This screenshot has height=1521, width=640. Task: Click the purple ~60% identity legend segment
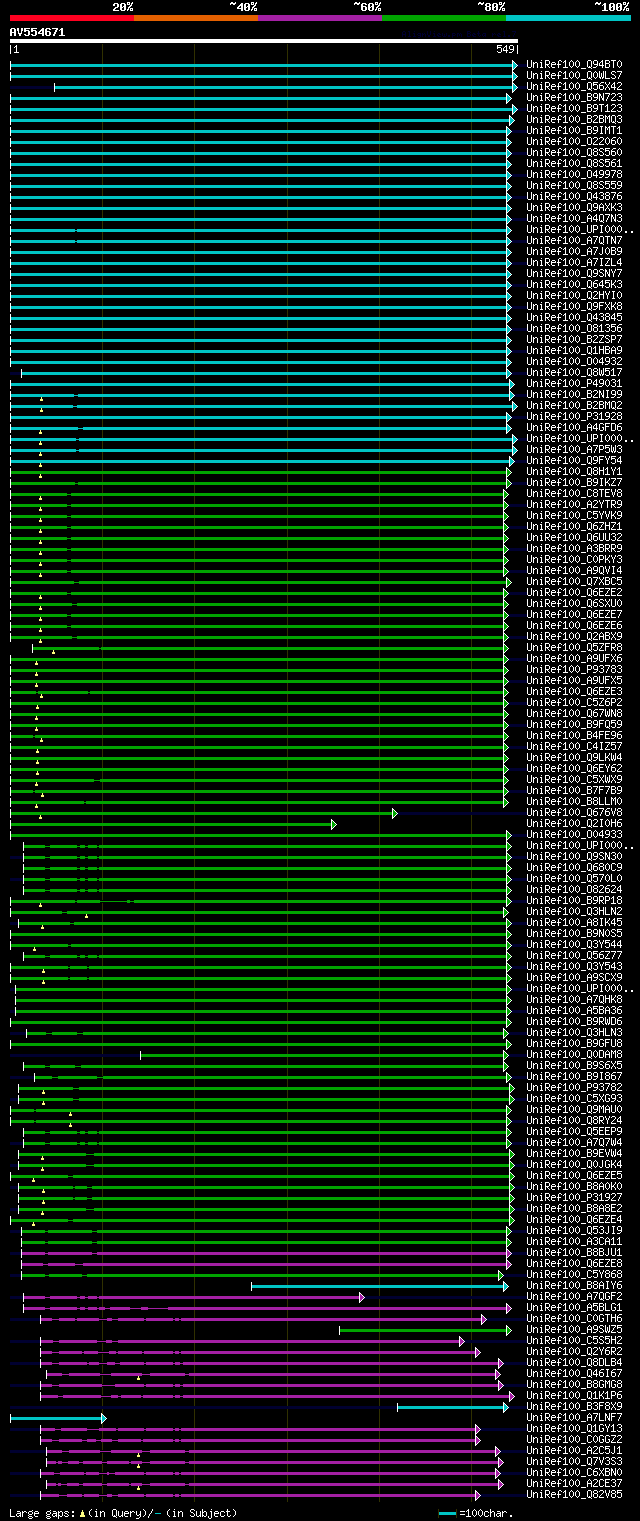(320, 17)
